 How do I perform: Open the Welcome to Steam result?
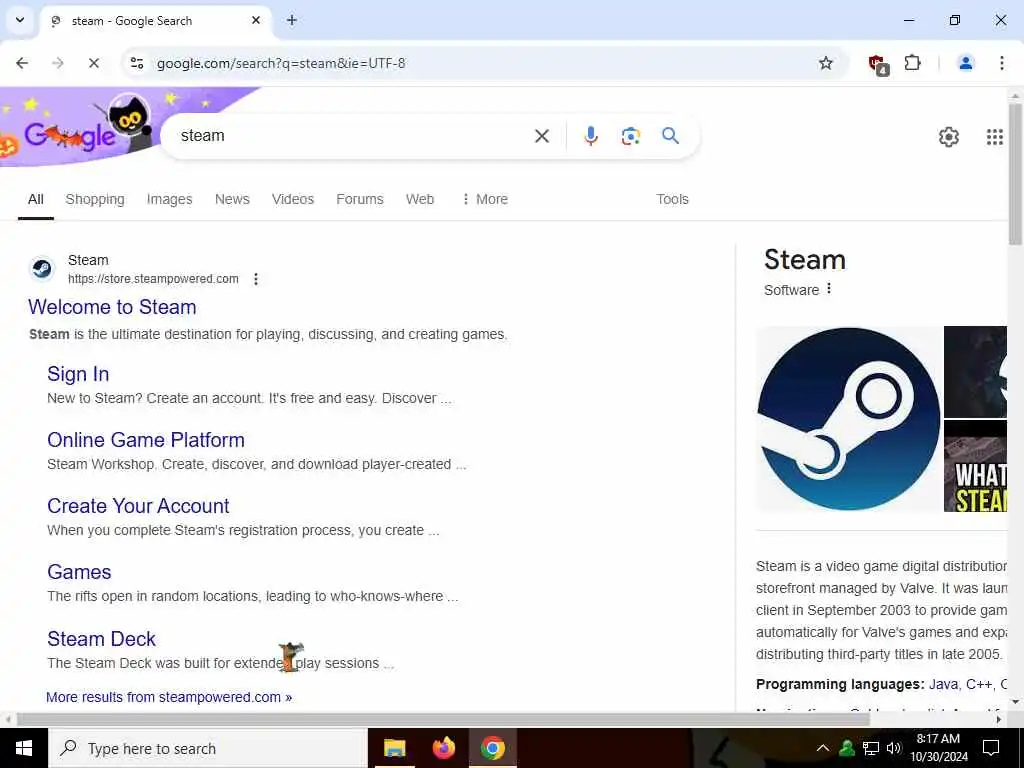tap(112, 307)
